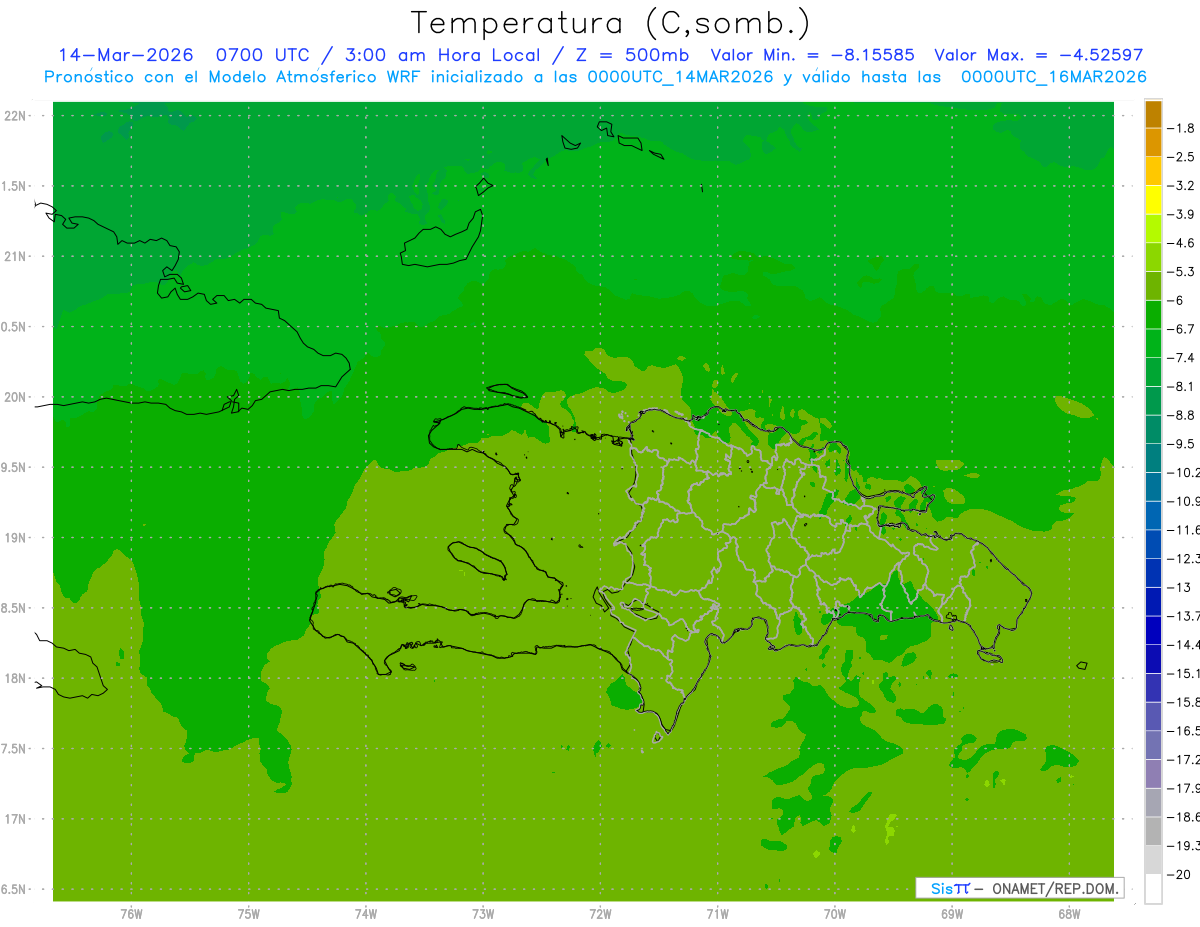Click the "-1.8" colorbar value

tap(1181, 128)
